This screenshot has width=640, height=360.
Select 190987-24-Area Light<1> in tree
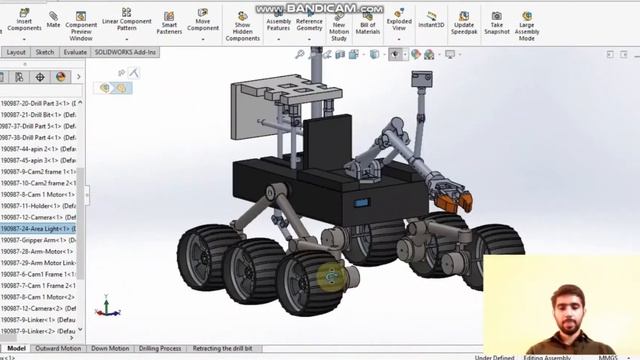pyautogui.click(x=38, y=229)
